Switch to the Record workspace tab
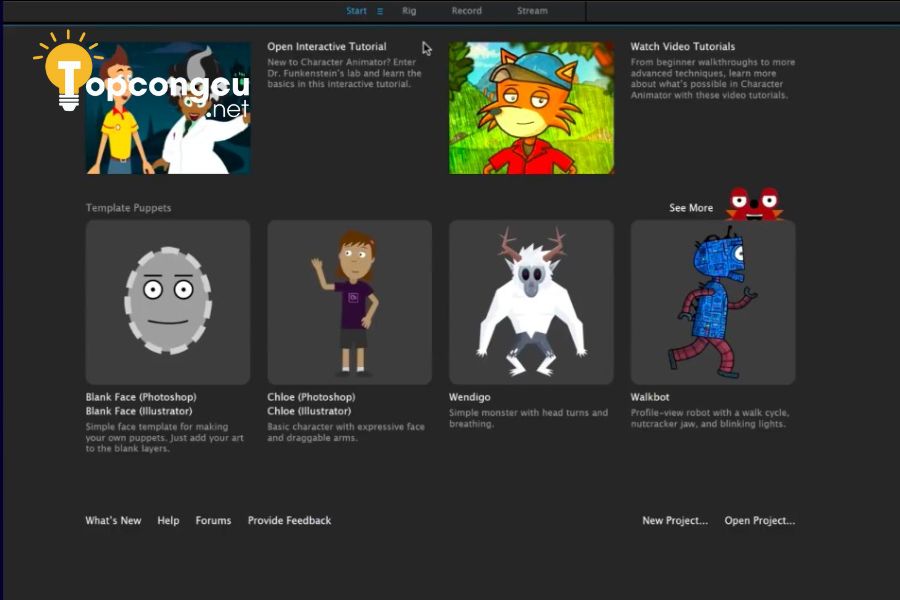Screen dimensions: 900x600 pos(467,11)
